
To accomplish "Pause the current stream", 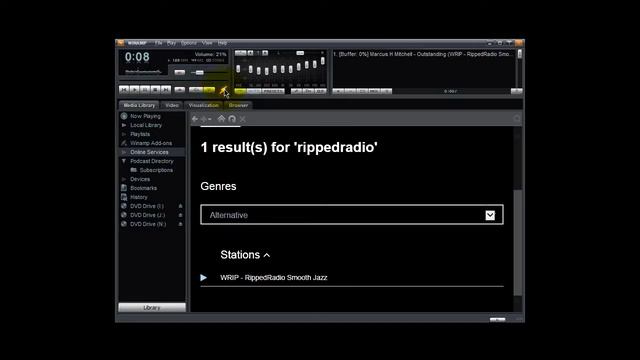I will [x=145, y=89].
